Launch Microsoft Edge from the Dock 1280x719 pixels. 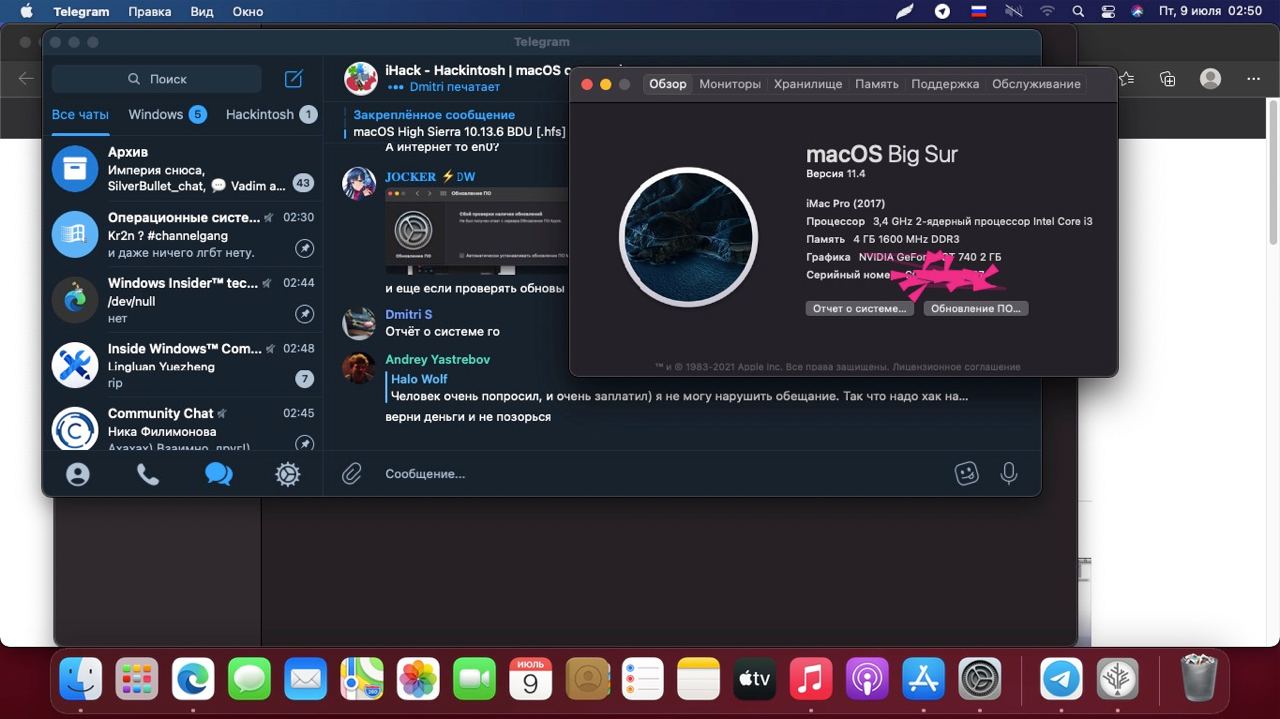pos(193,679)
